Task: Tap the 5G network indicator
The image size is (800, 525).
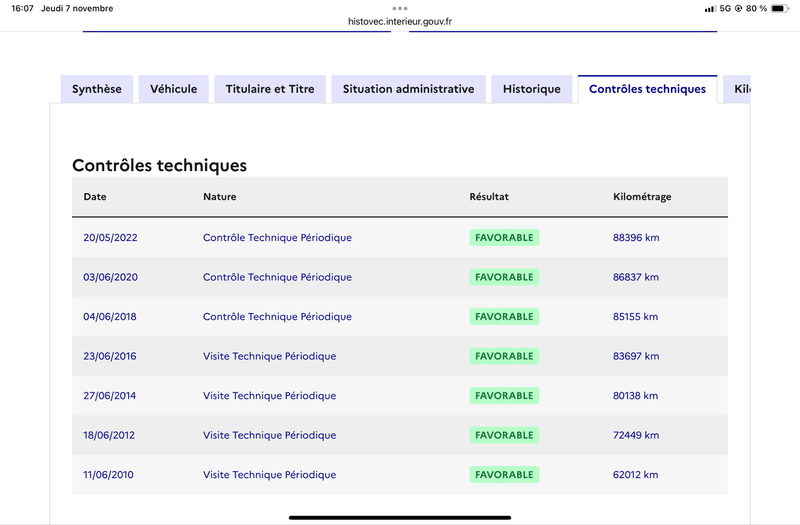Action: (725, 8)
